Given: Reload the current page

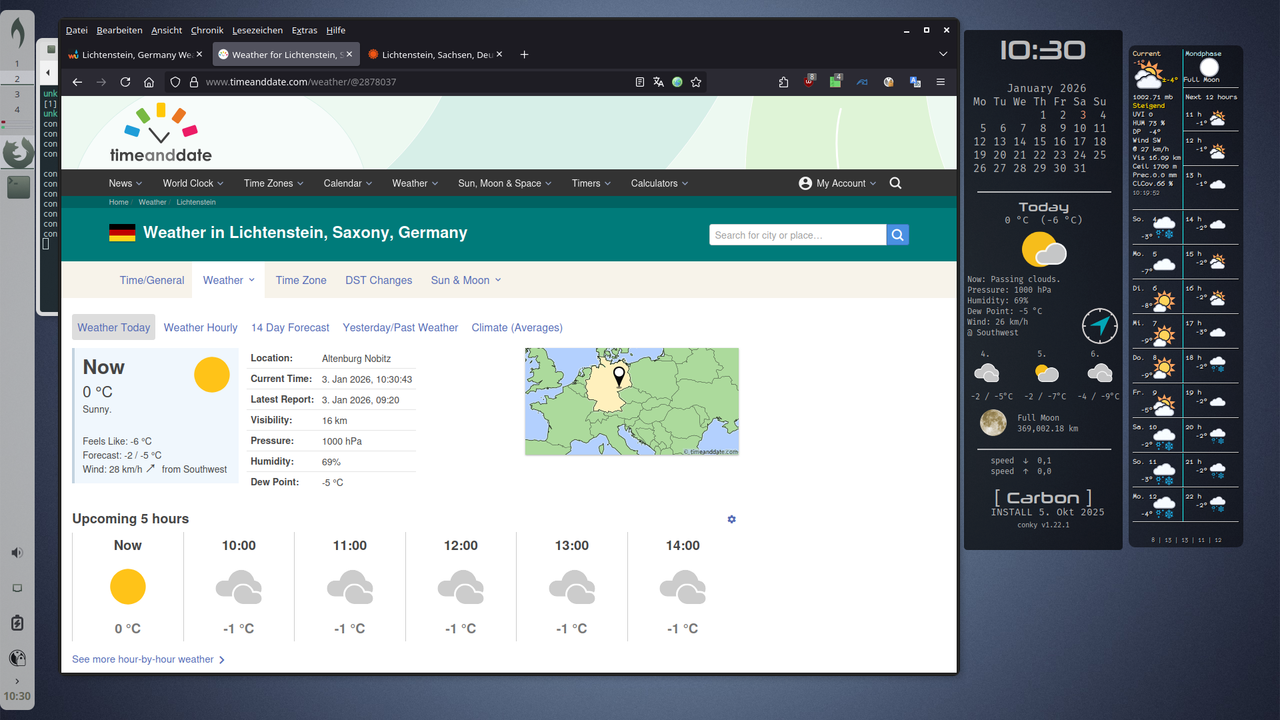Looking at the screenshot, I should [125, 82].
